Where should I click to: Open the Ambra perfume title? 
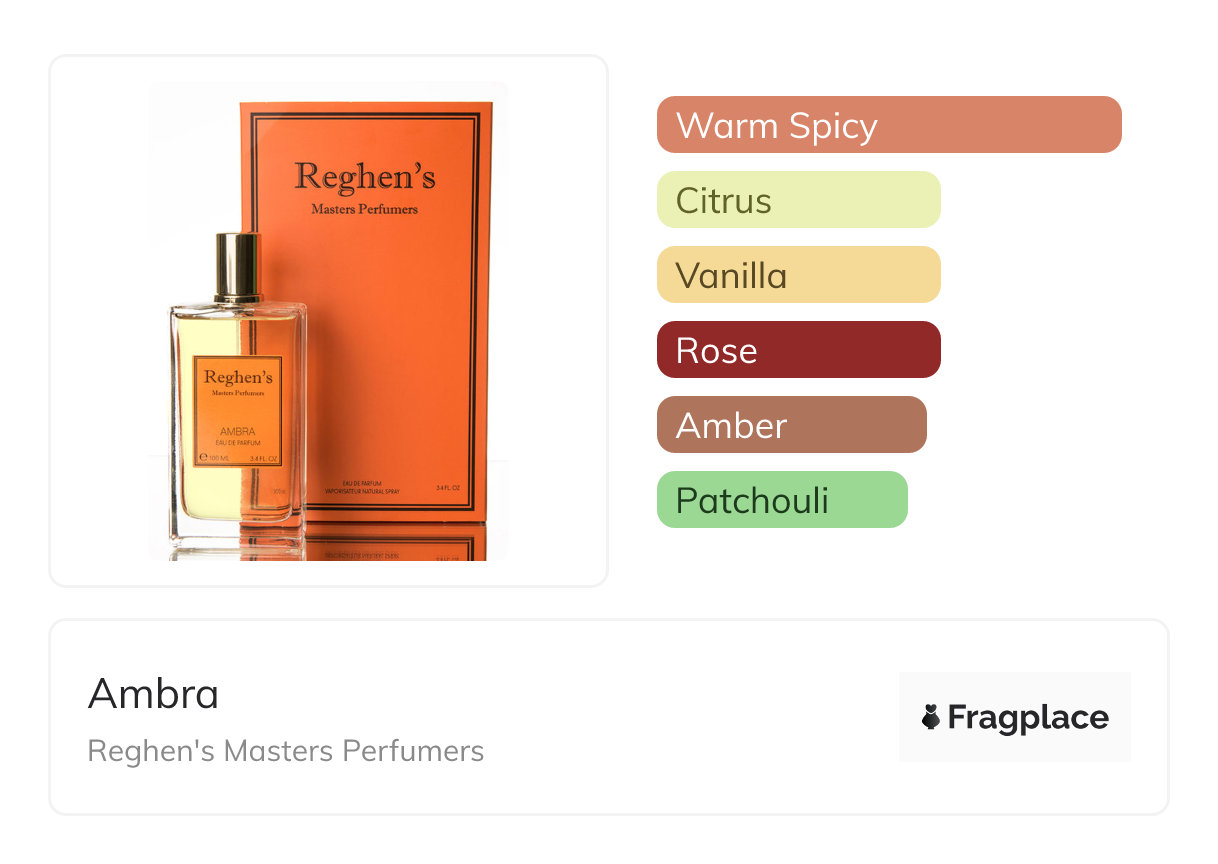pyautogui.click(x=153, y=694)
